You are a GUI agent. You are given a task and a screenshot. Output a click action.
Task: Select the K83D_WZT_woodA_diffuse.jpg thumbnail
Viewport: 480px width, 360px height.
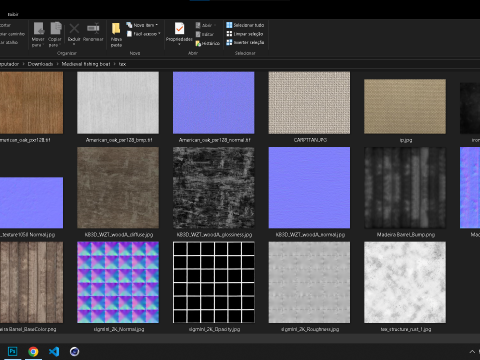click(118, 188)
